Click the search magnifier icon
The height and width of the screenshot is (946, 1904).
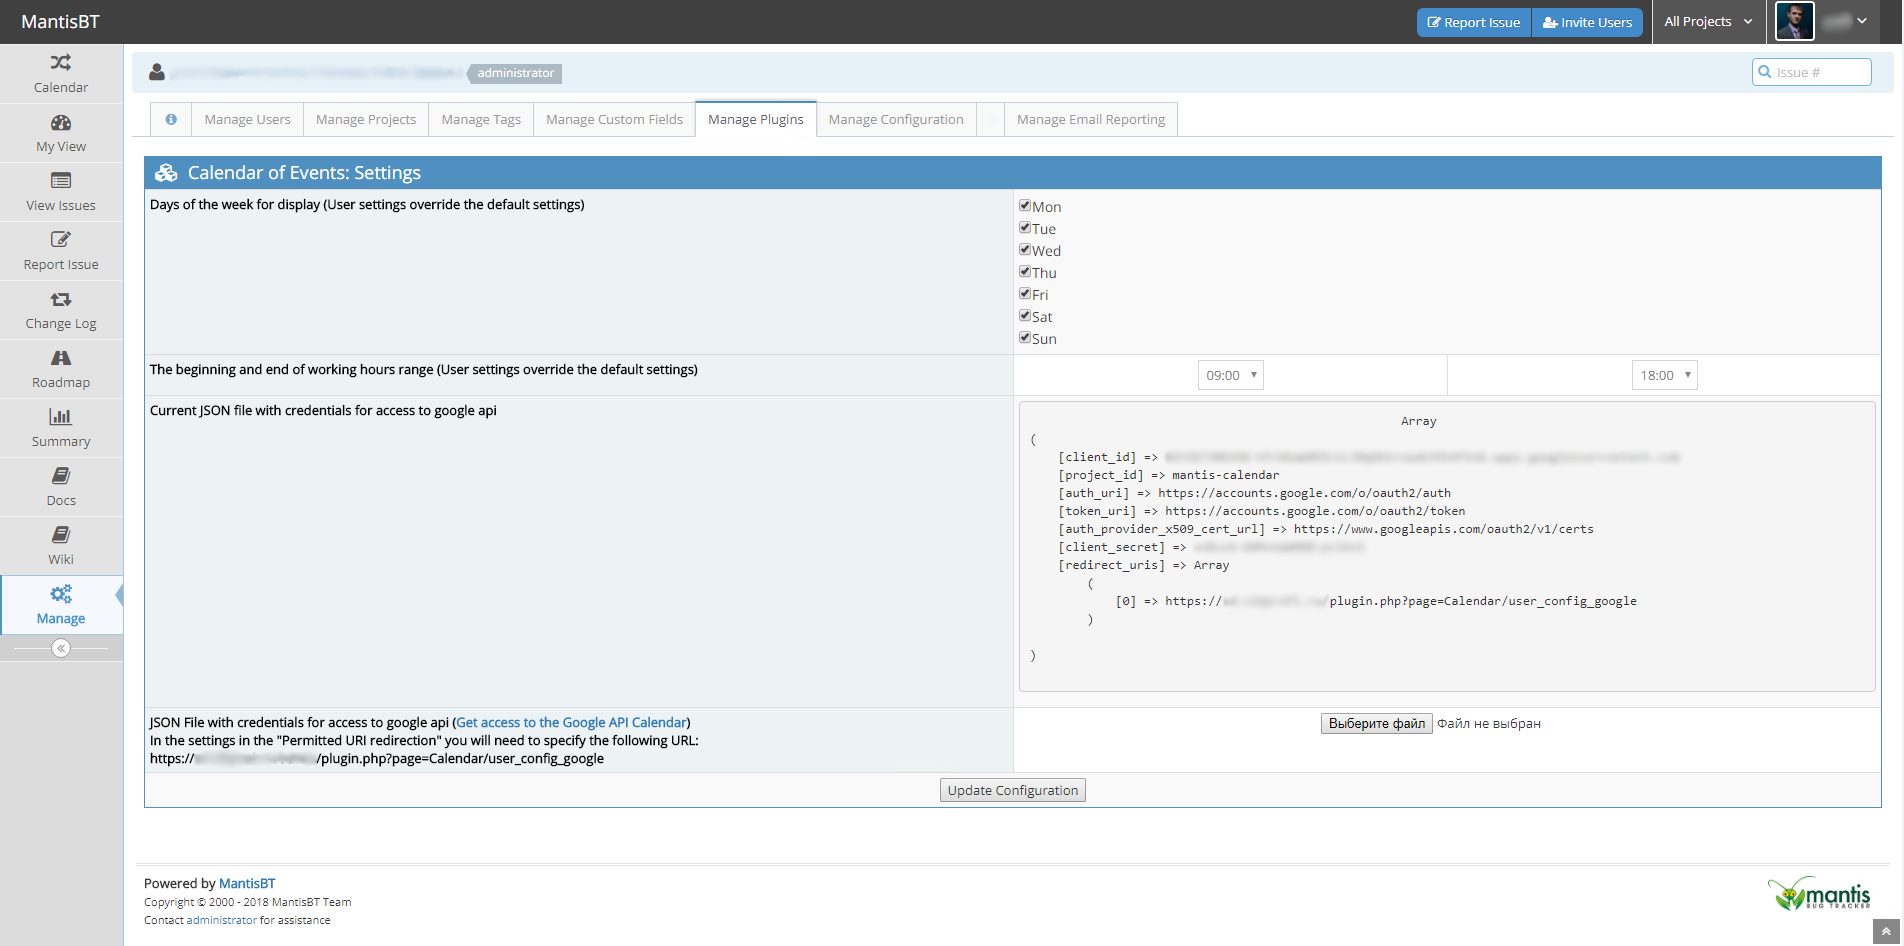1765,72
